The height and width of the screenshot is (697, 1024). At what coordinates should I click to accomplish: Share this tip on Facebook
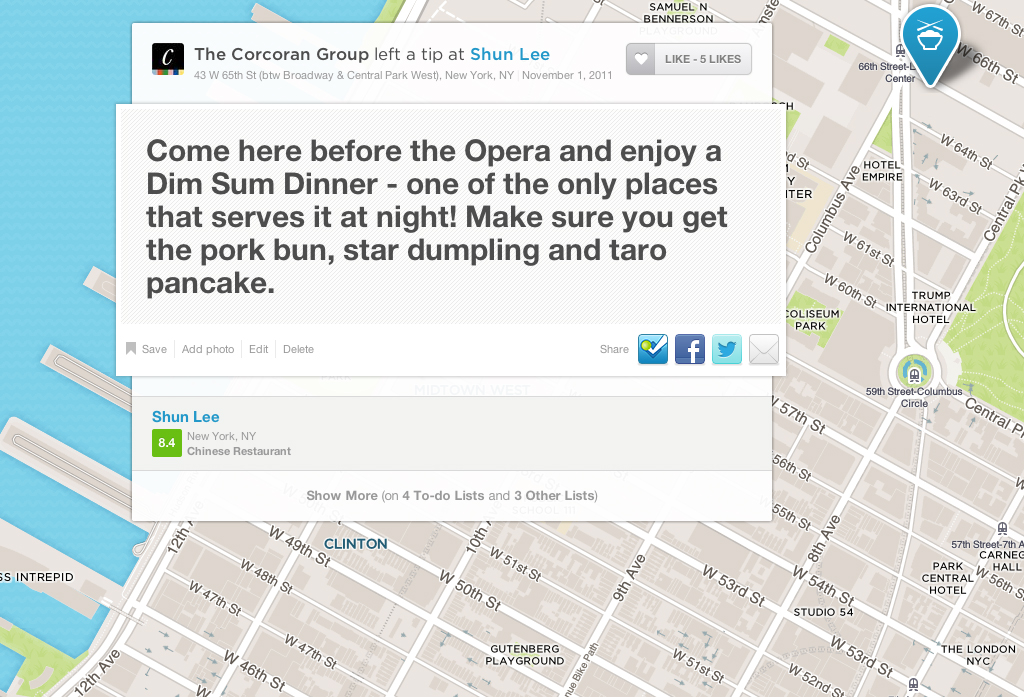(x=690, y=349)
